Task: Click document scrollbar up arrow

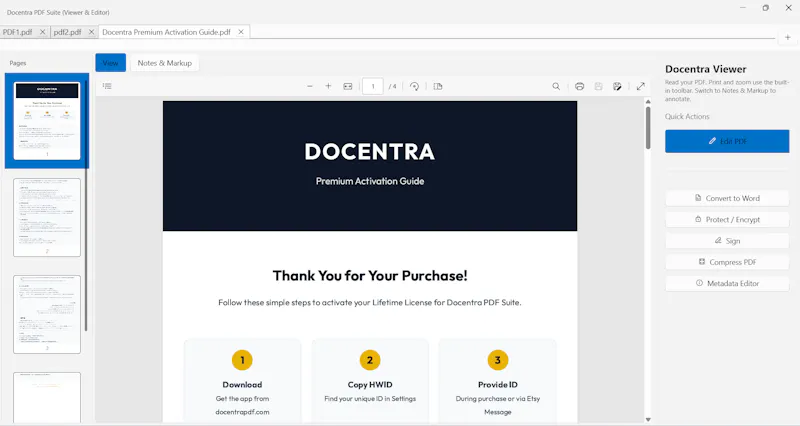Action: point(648,102)
